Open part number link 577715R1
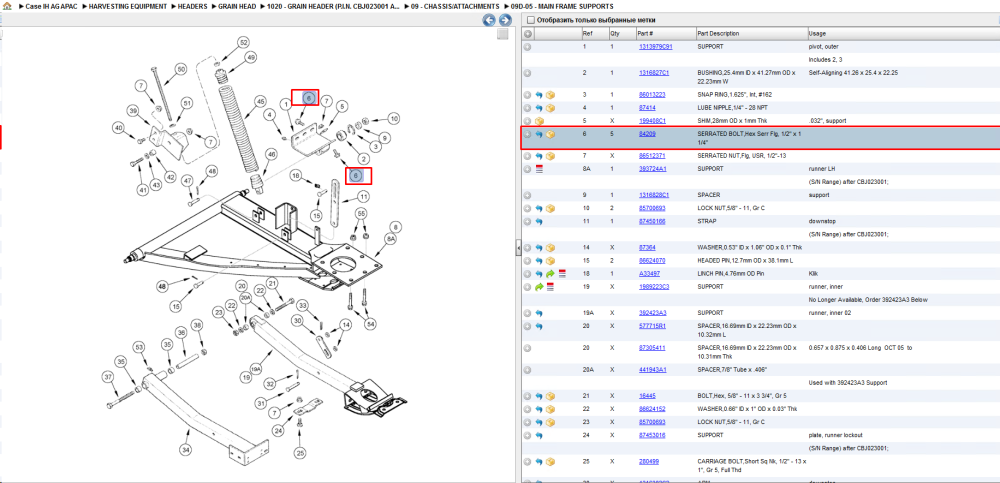The width and height of the screenshot is (1000, 483). click(652, 326)
